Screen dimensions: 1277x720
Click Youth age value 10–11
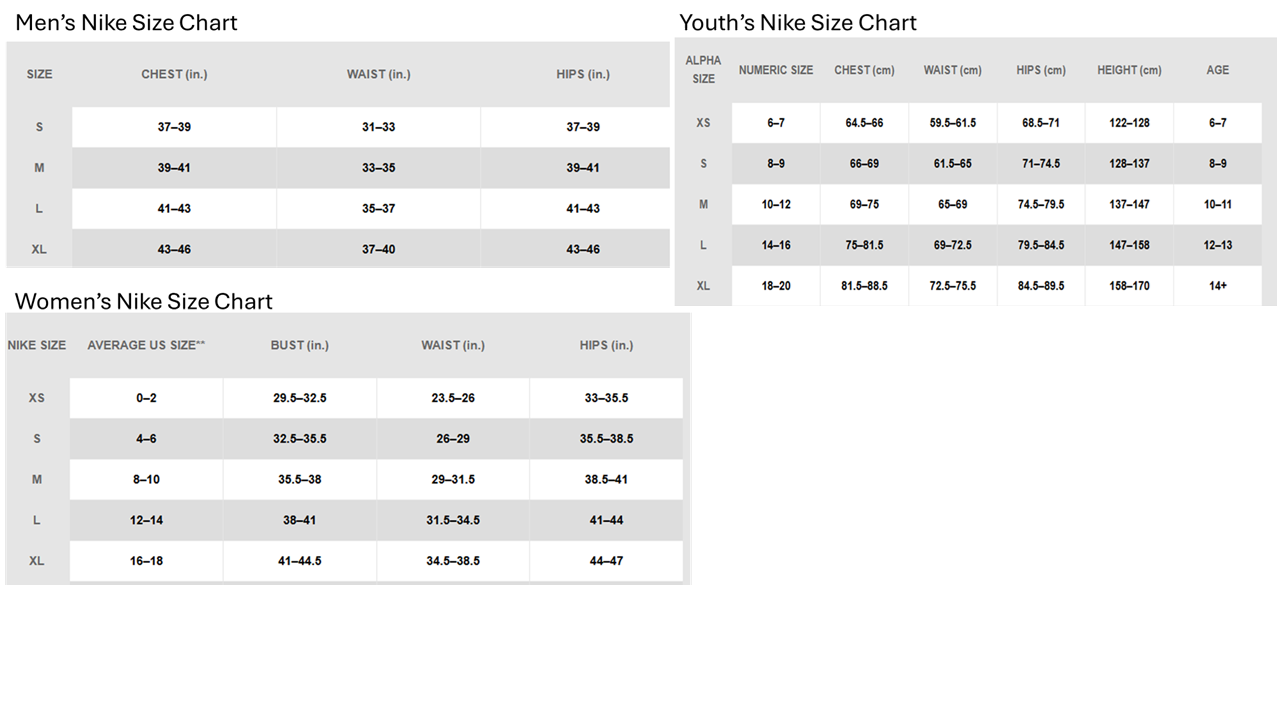pyautogui.click(x=1217, y=204)
